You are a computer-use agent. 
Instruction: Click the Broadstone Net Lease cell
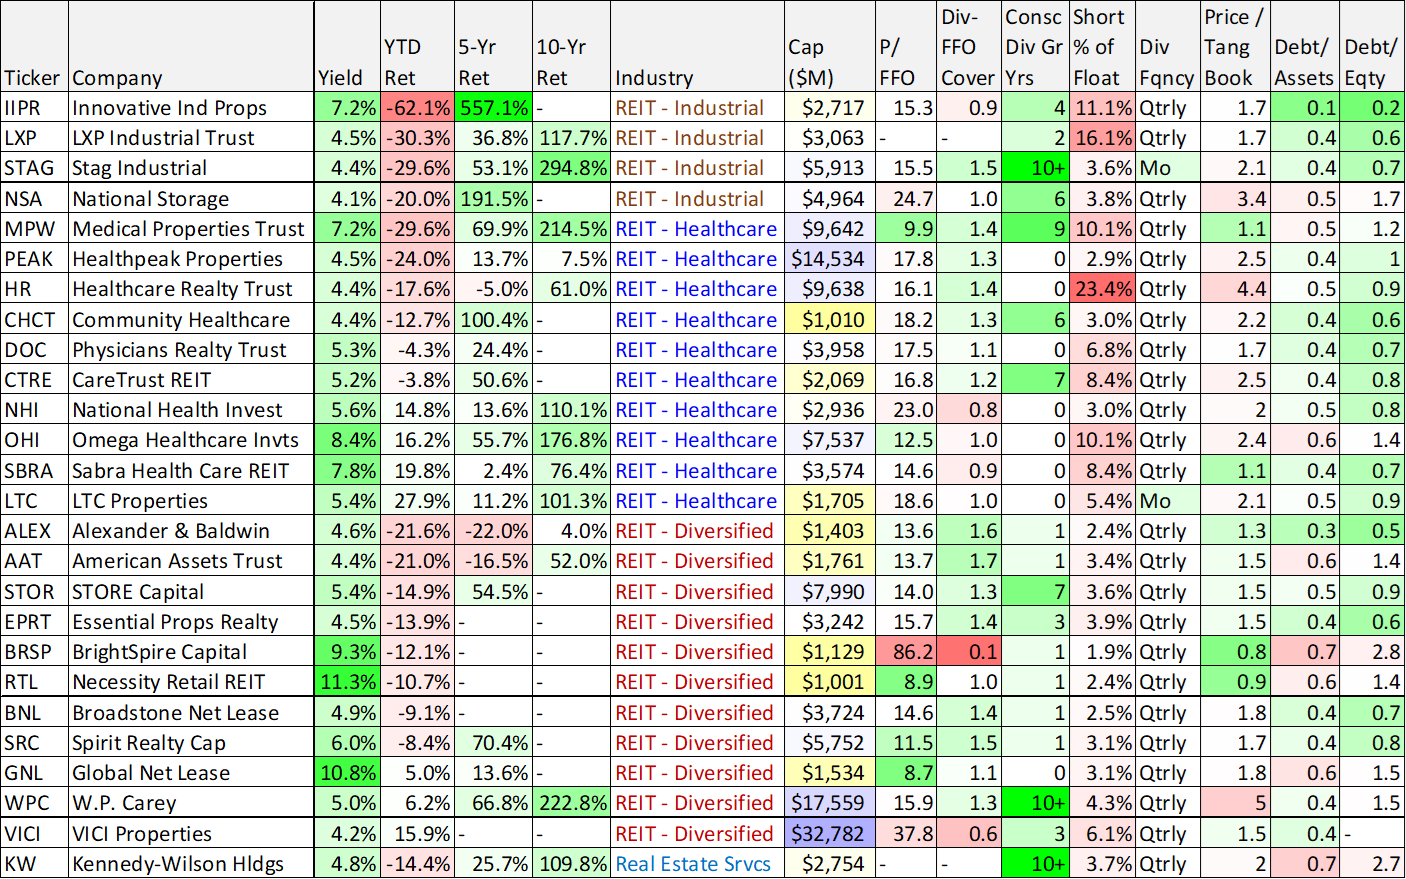[190, 713]
